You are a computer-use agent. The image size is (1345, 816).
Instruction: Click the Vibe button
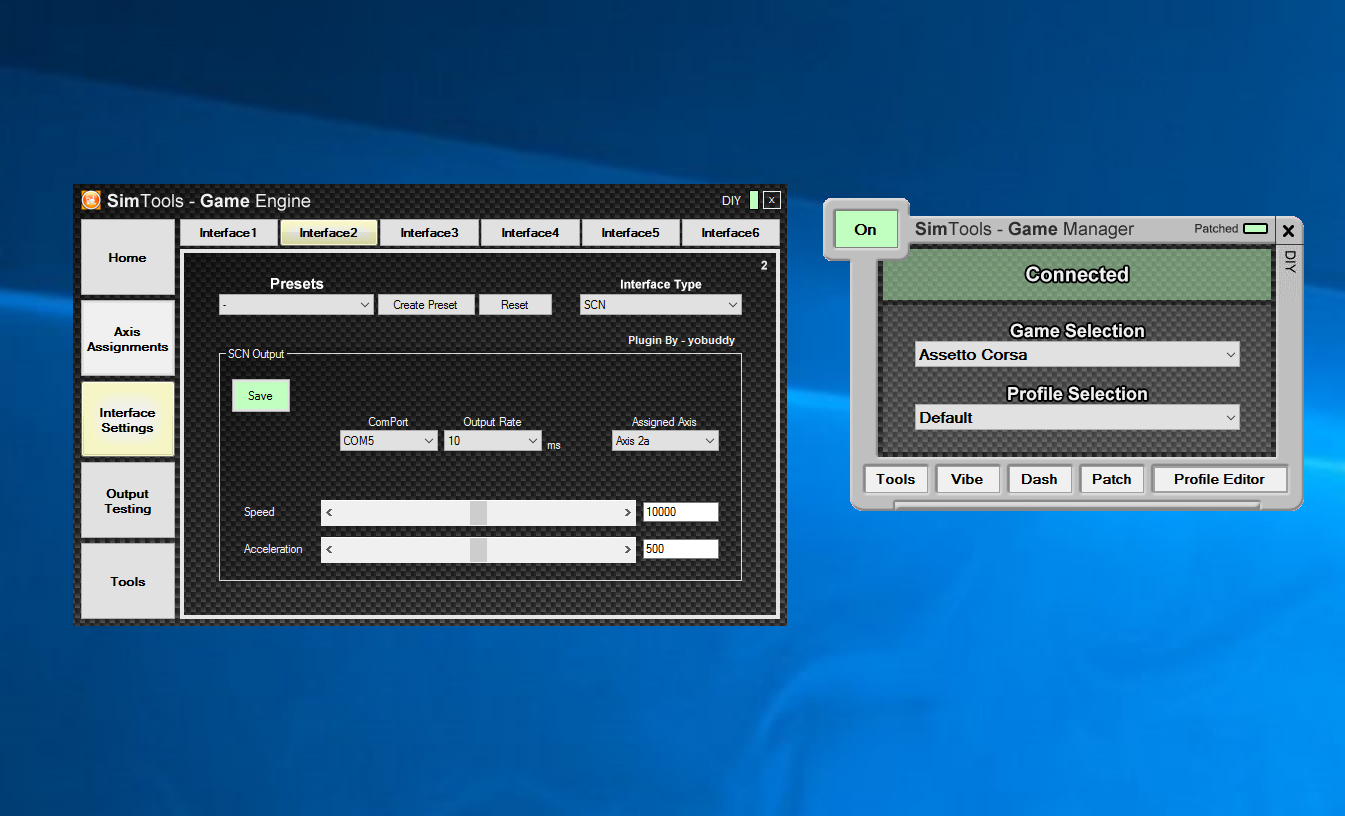(967, 479)
